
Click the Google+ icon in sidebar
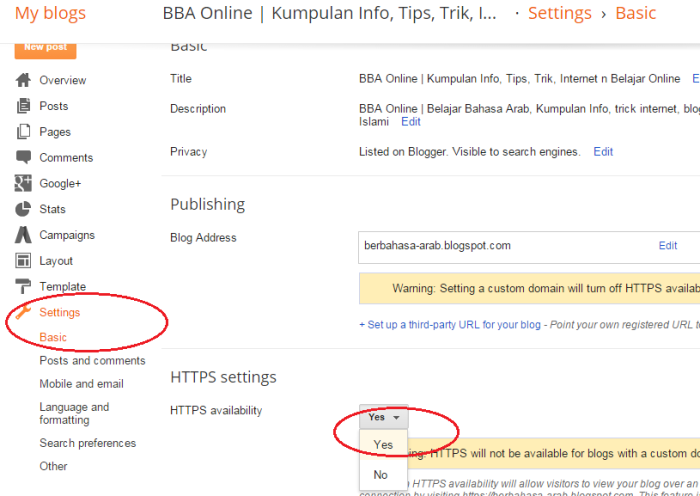click(23, 184)
